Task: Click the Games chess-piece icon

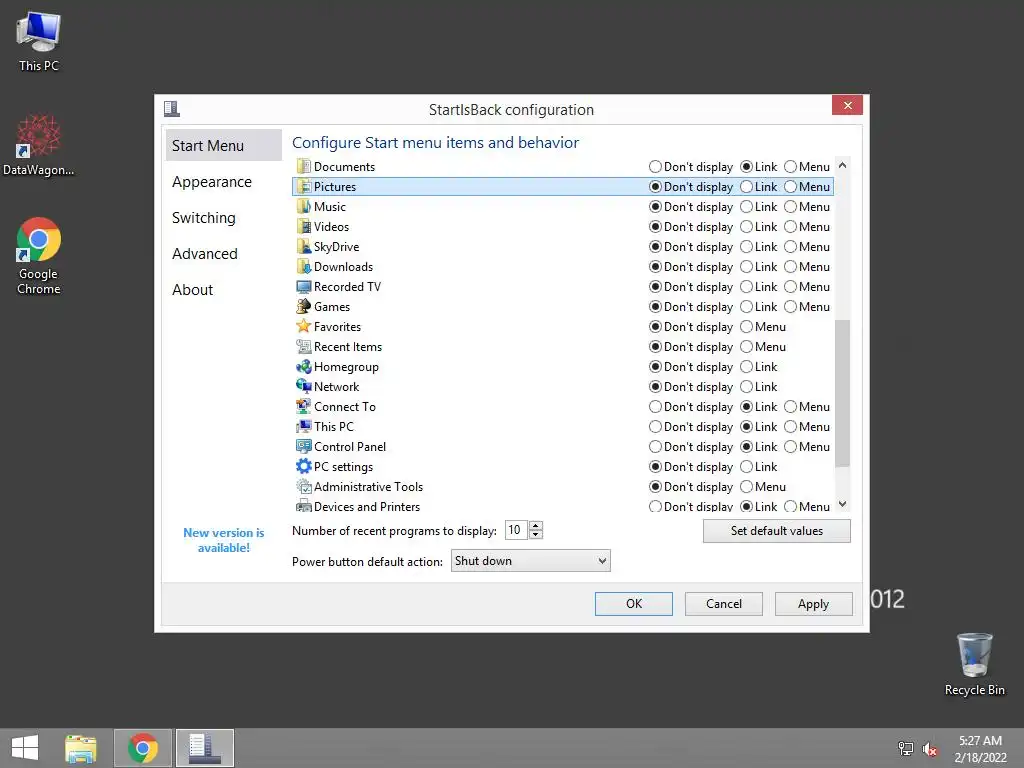Action: [304, 306]
